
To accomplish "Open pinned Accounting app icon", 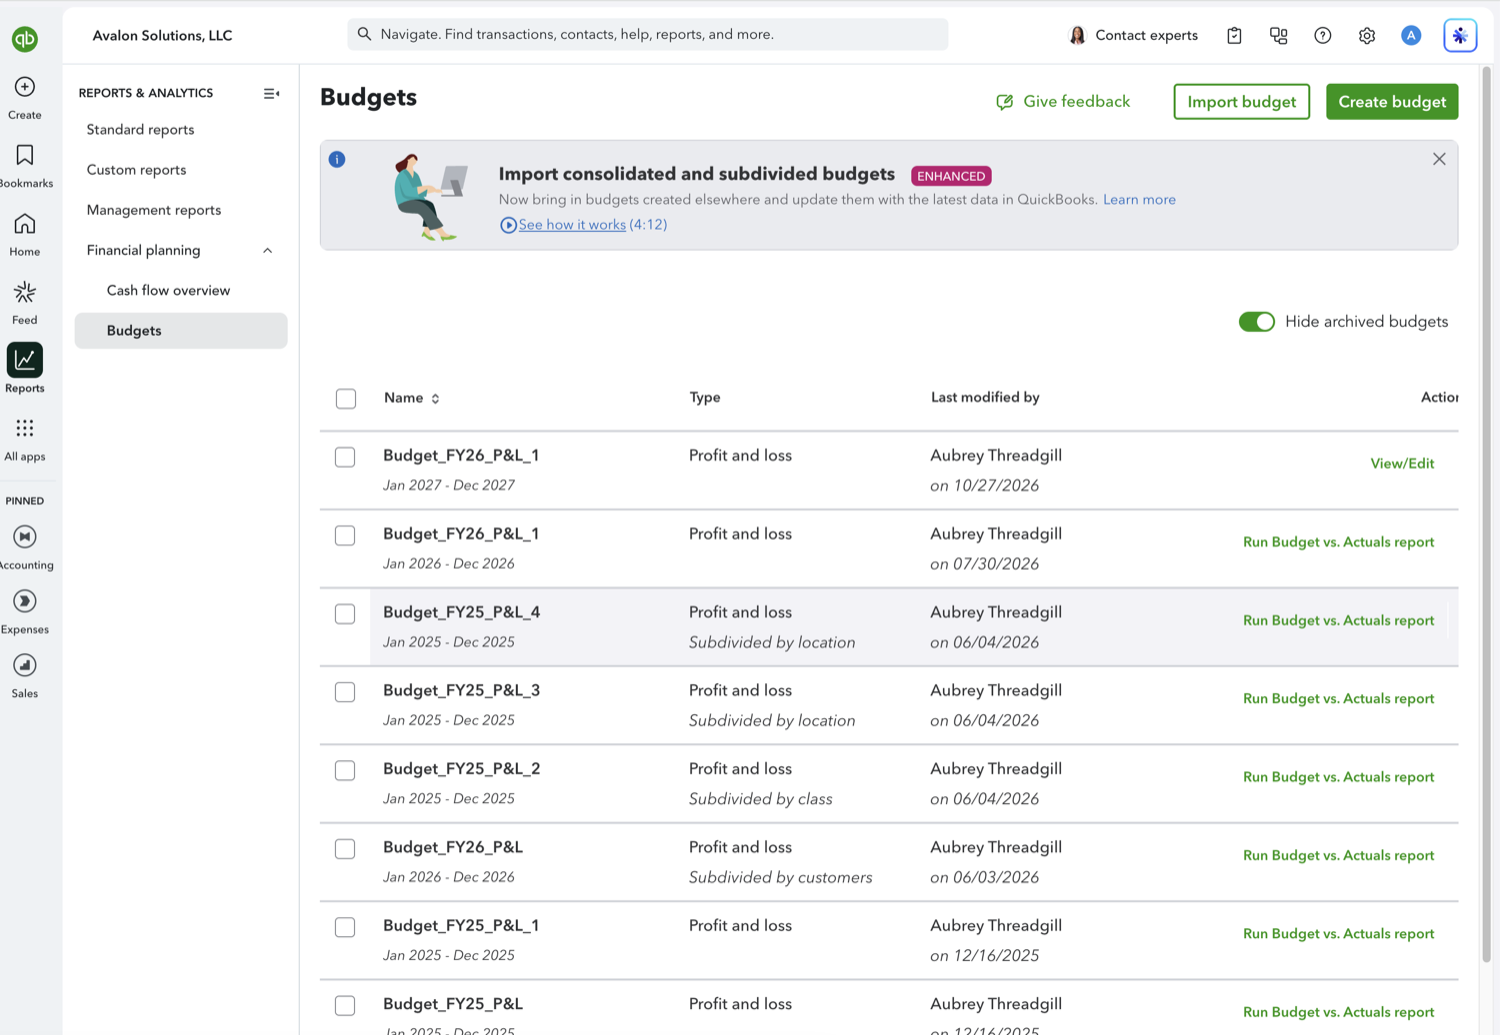I will pos(25,537).
